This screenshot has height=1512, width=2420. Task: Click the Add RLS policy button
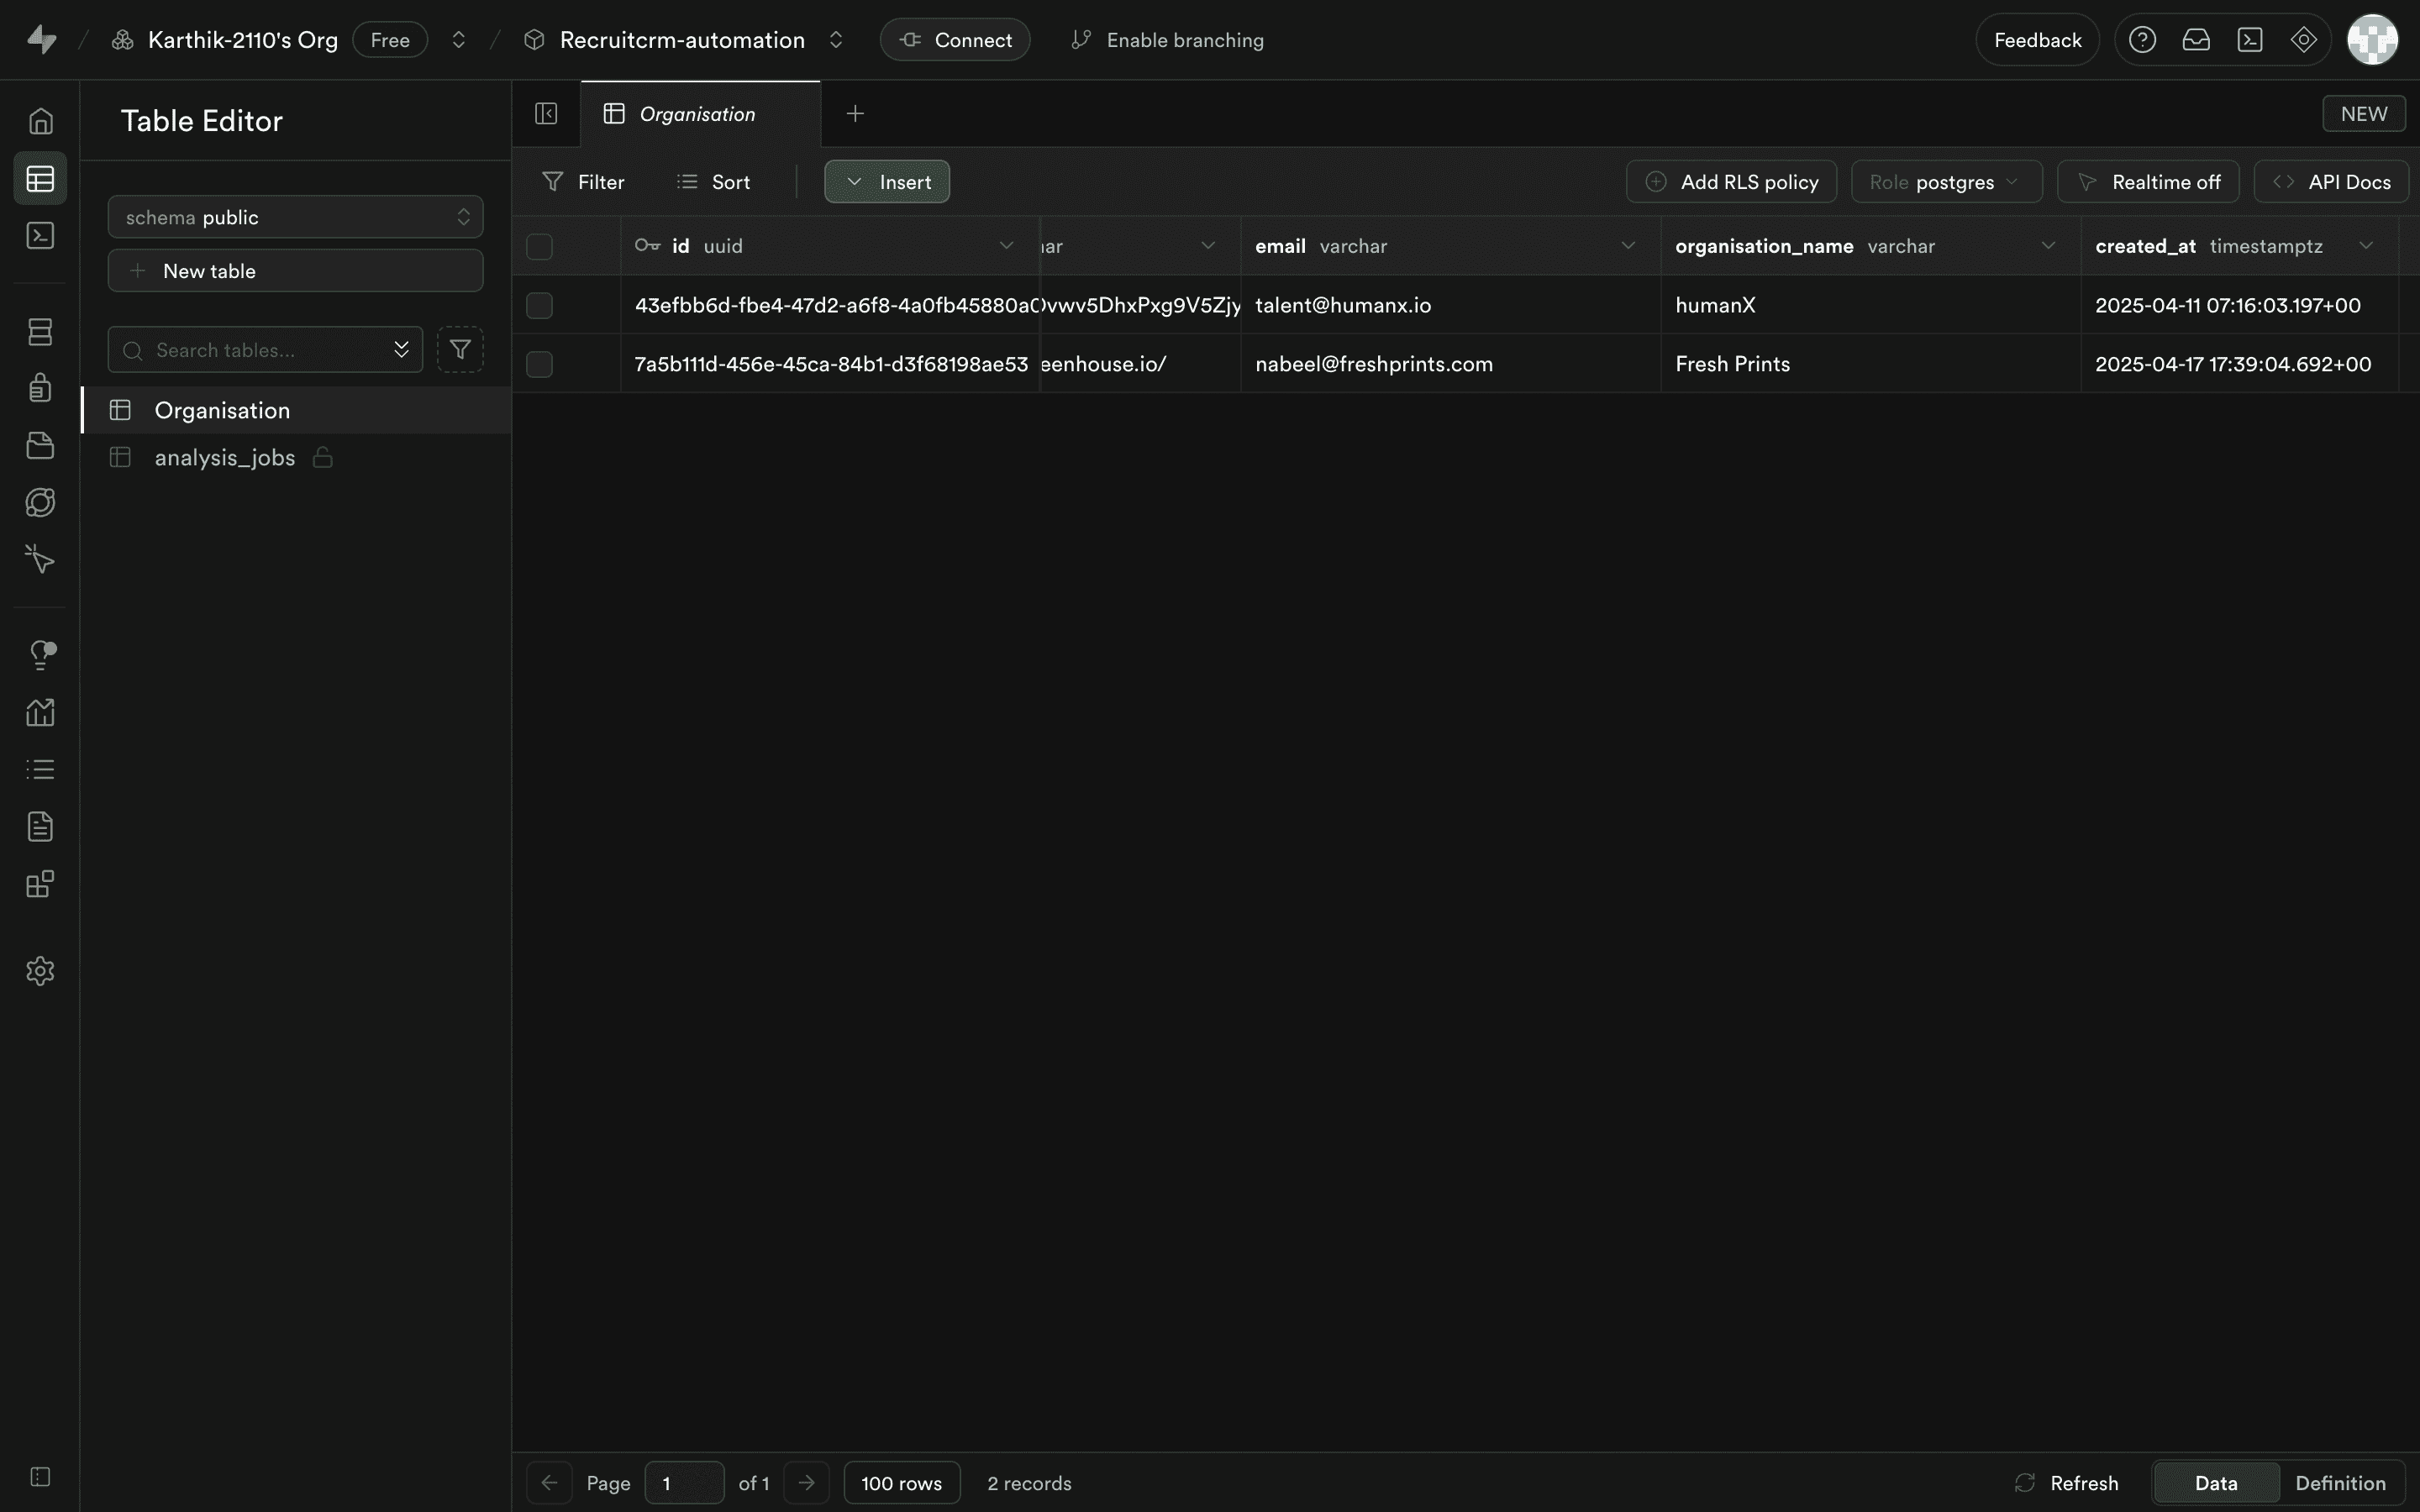tap(1731, 182)
